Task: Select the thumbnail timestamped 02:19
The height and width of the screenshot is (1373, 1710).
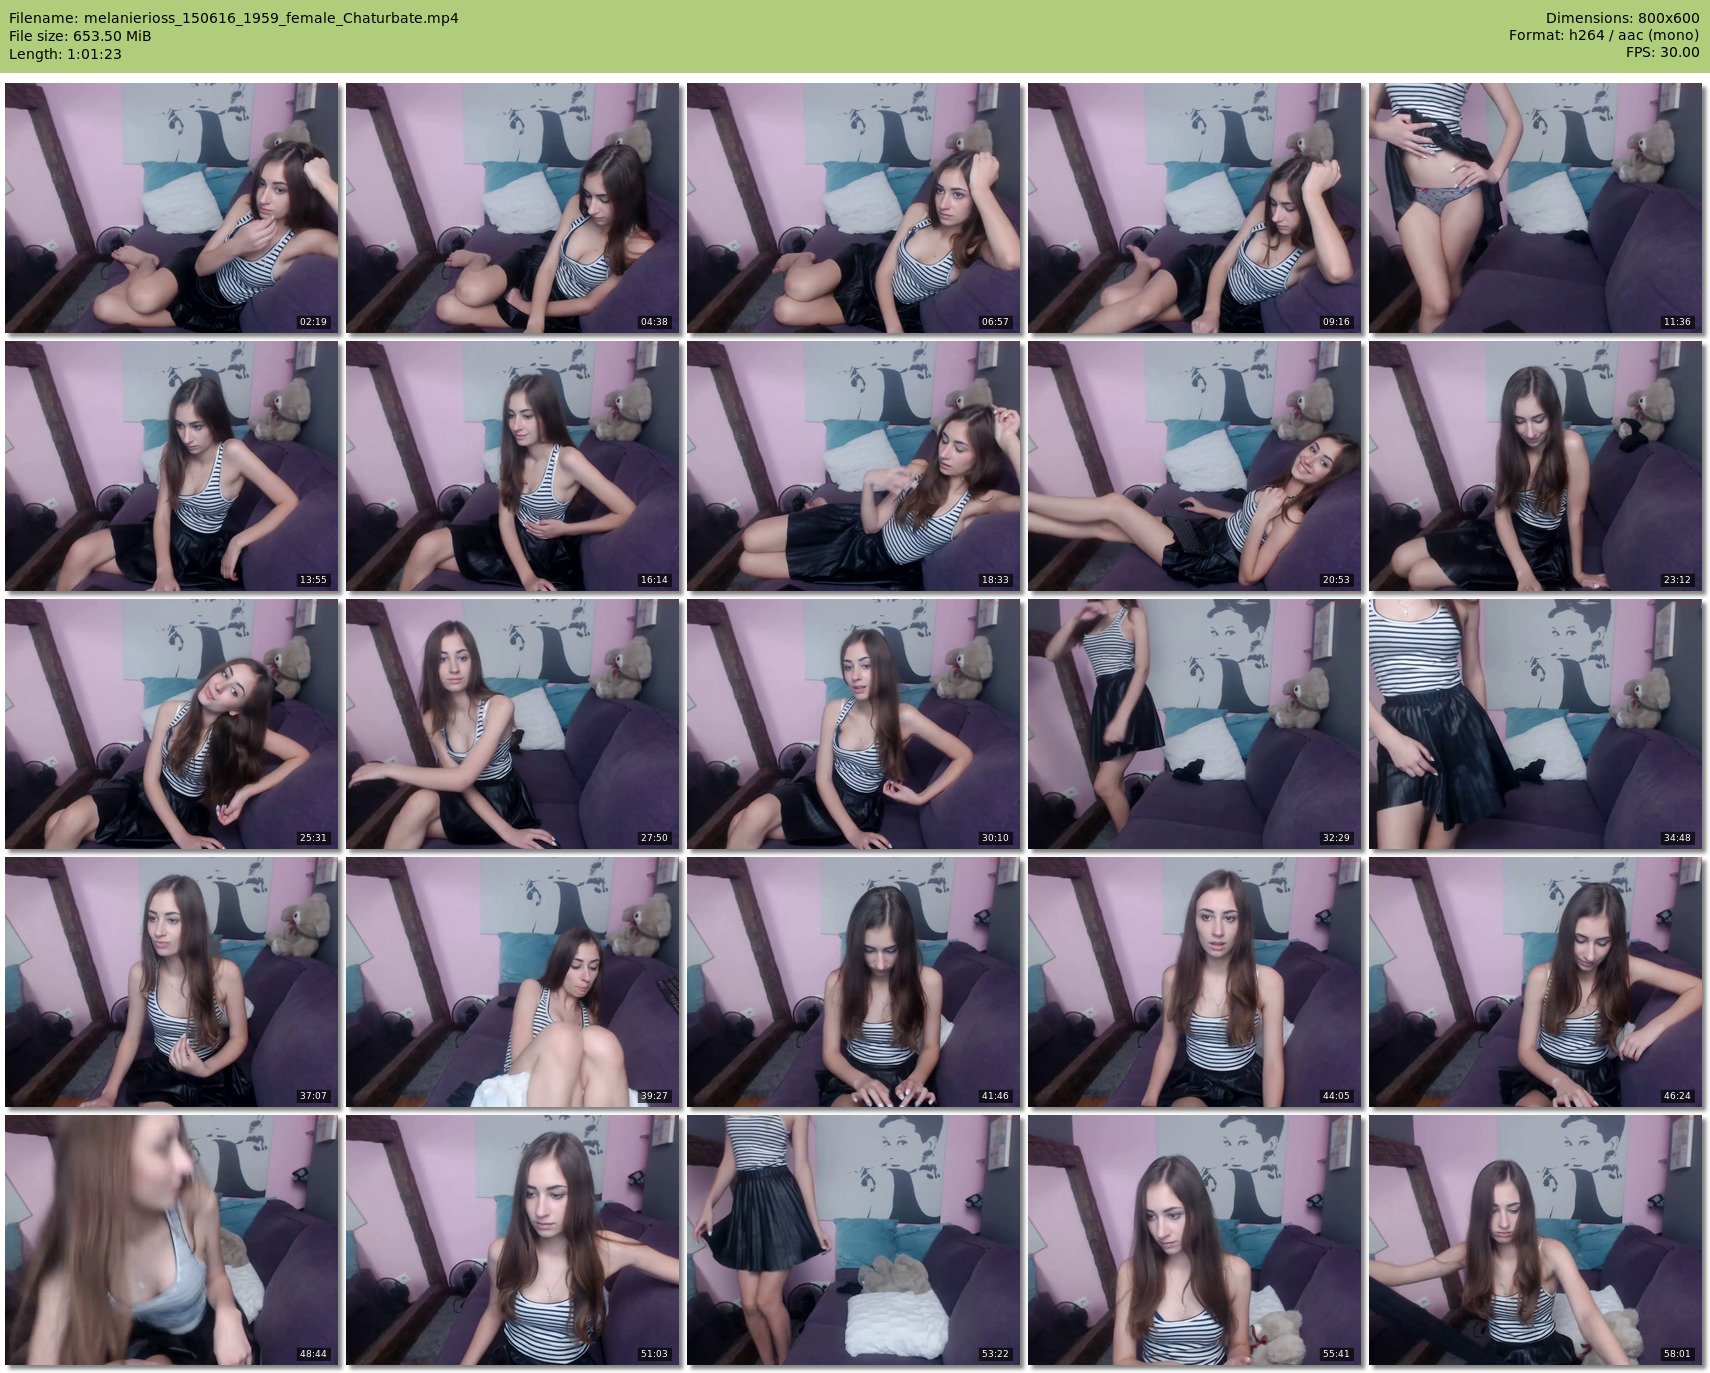Action: [171, 208]
